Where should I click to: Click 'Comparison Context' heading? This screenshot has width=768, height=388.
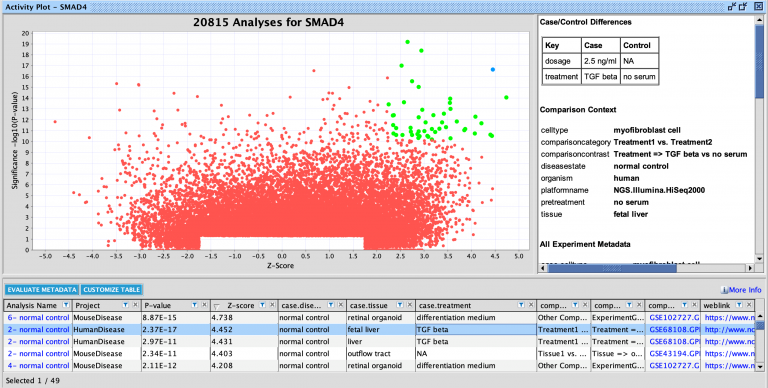point(578,110)
